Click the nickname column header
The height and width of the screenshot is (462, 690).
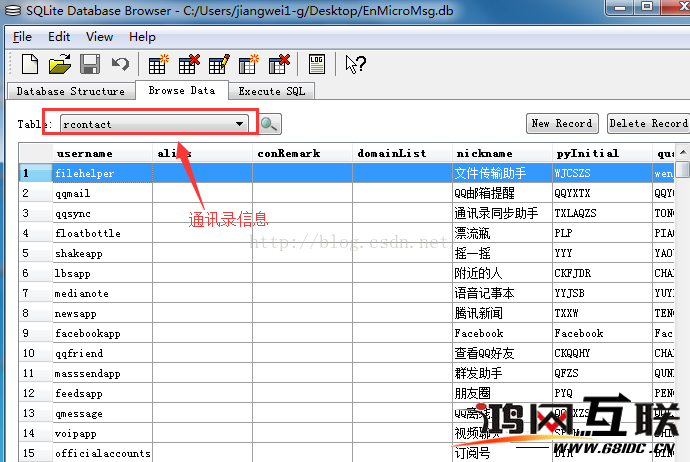pyautogui.click(x=502, y=154)
